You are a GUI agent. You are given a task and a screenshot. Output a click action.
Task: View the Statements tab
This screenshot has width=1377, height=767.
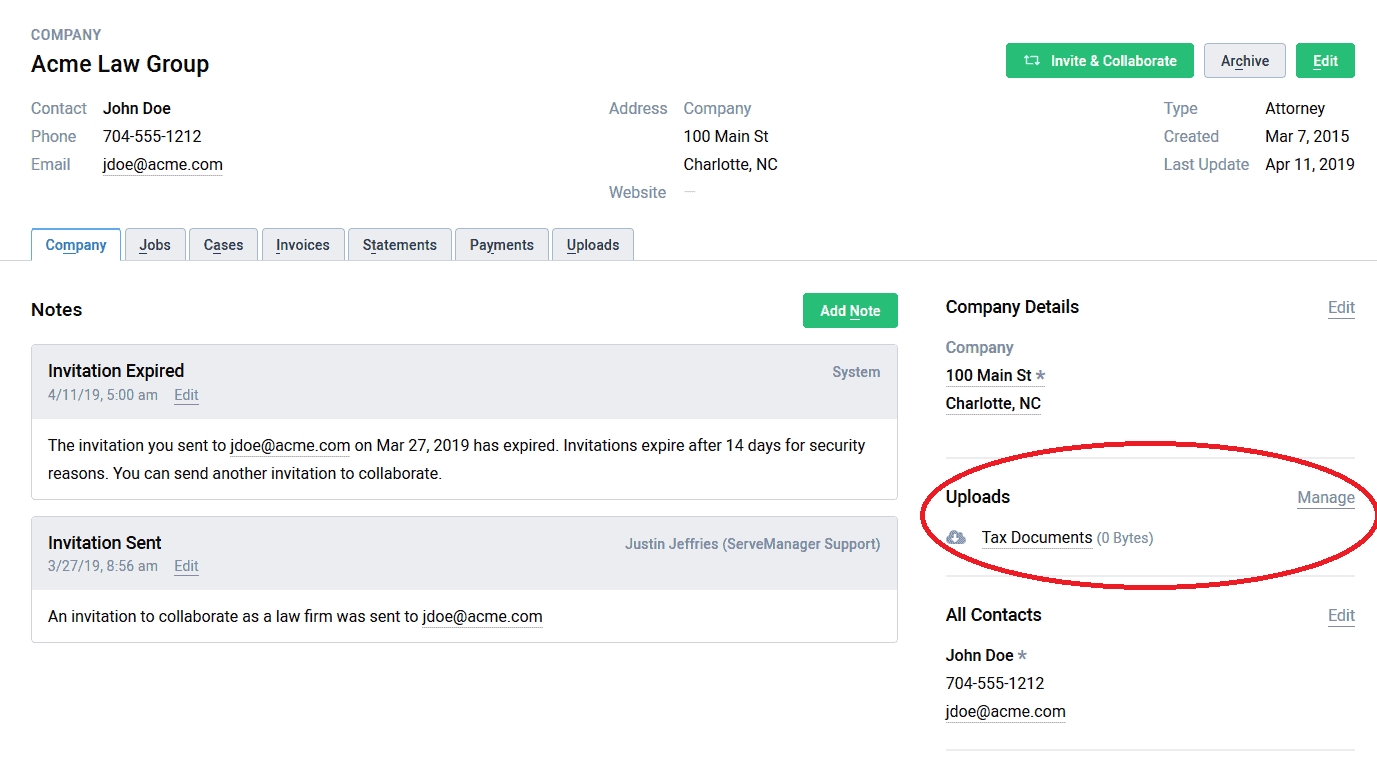tap(399, 244)
